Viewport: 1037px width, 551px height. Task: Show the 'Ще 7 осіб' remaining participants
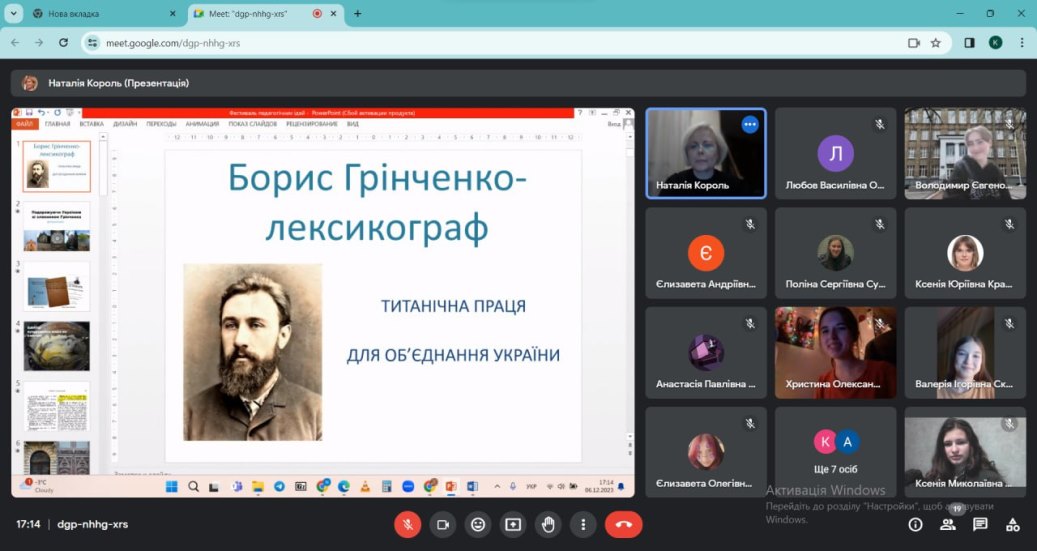[x=835, y=452]
